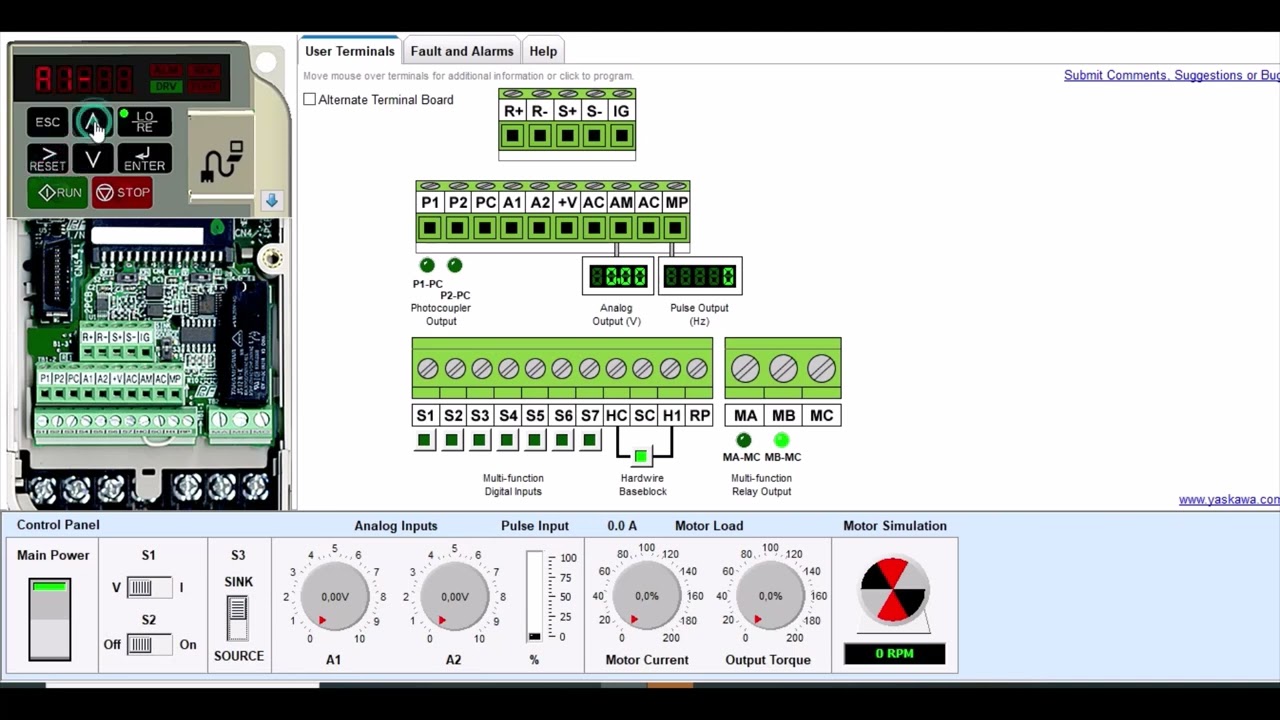
Task: Click the IG terminal square
Action: pos(621,135)
